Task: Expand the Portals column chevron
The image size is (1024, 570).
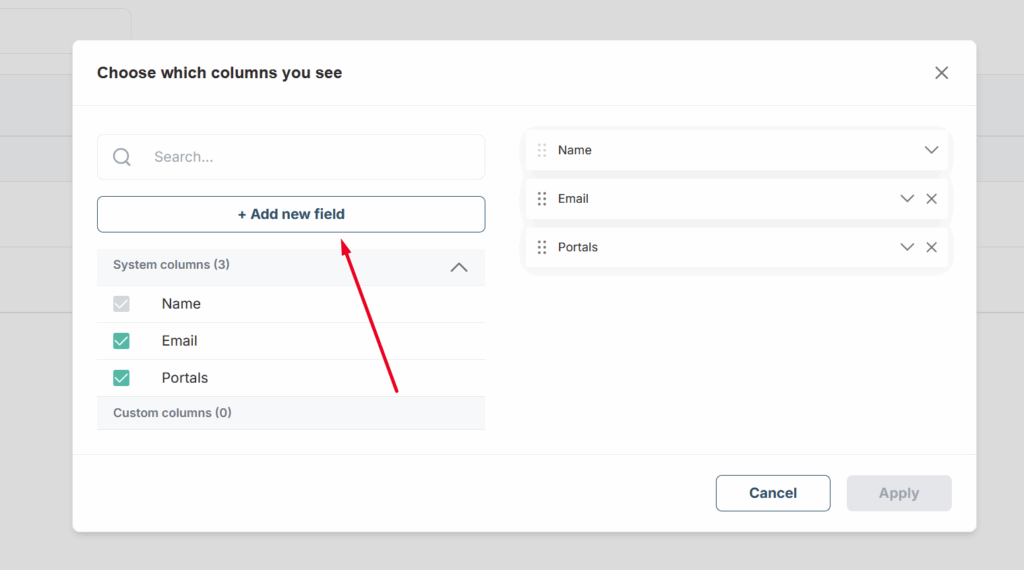Action: [x=907, y=247]
